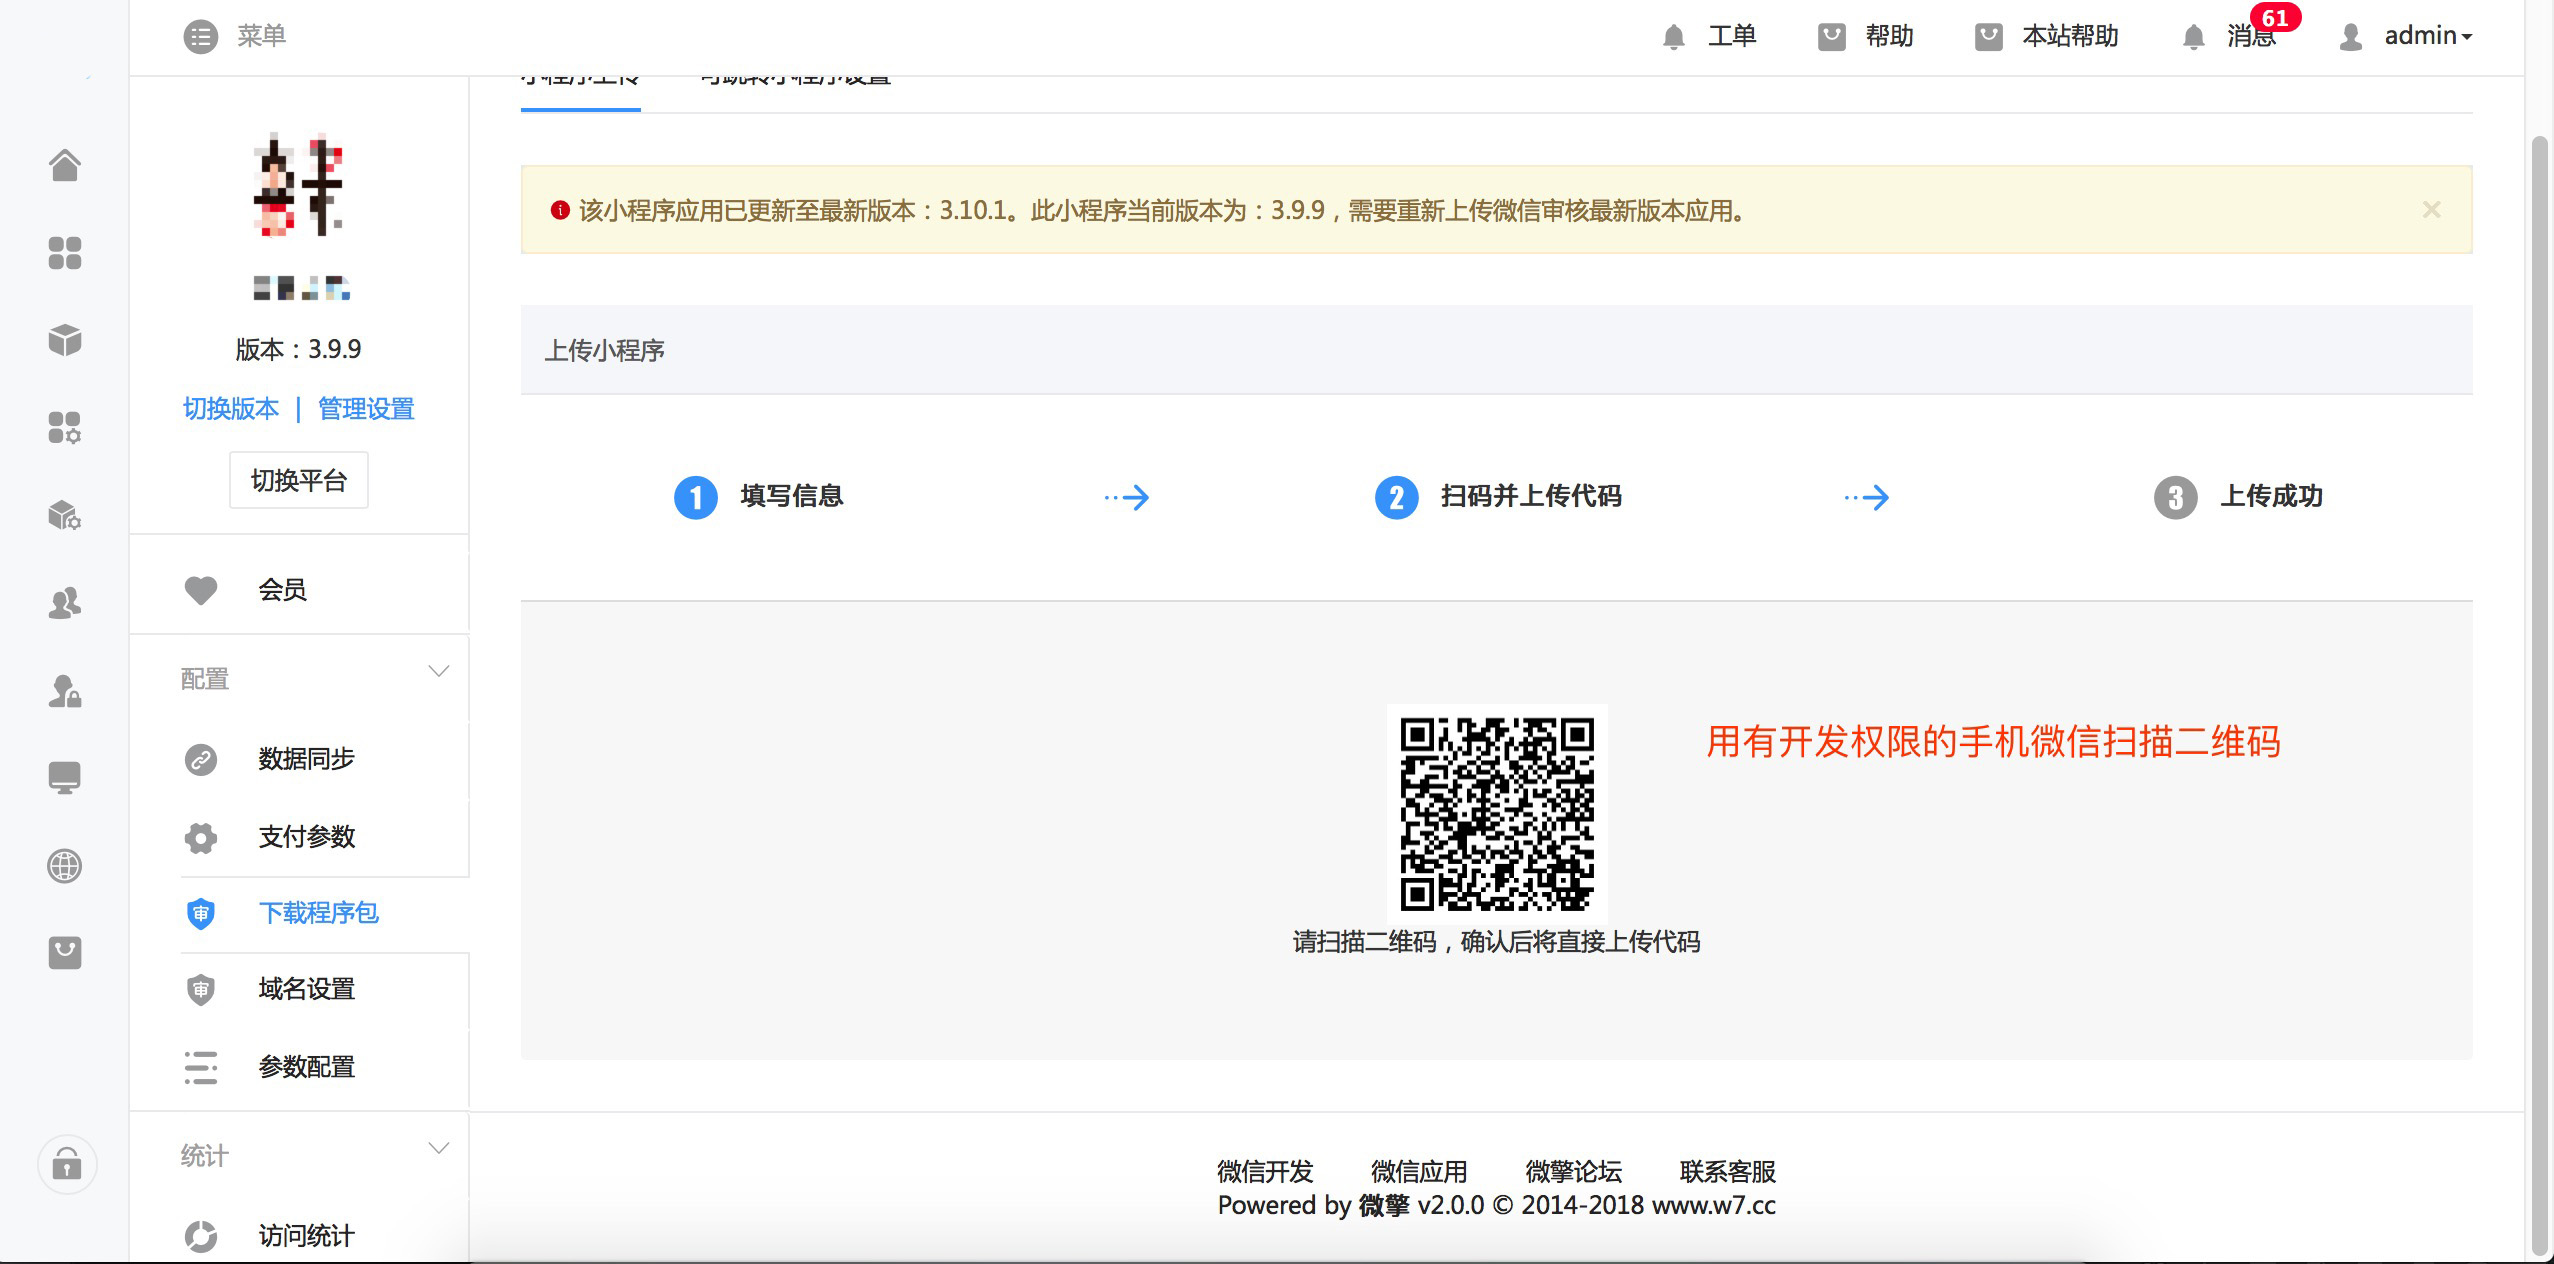Click the four-squares apps grid sidebar icon

coord(65,253)
